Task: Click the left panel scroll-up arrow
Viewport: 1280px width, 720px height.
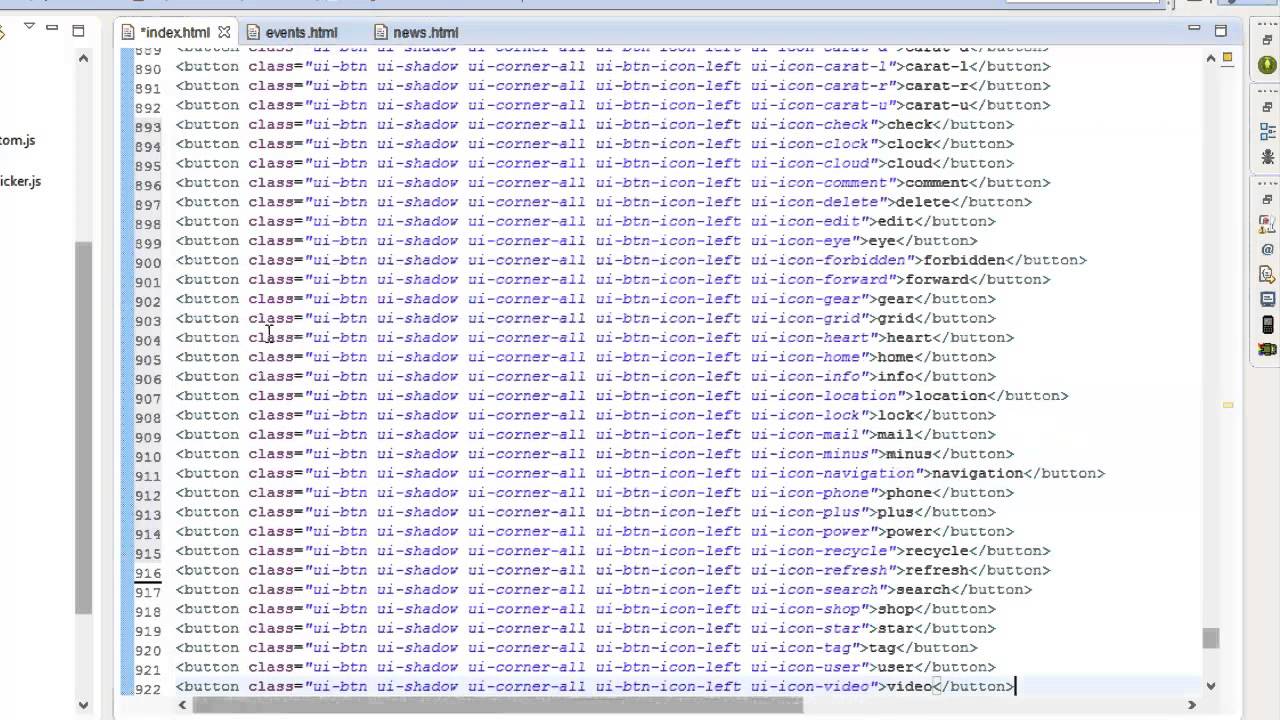Action: coord(84,58)
